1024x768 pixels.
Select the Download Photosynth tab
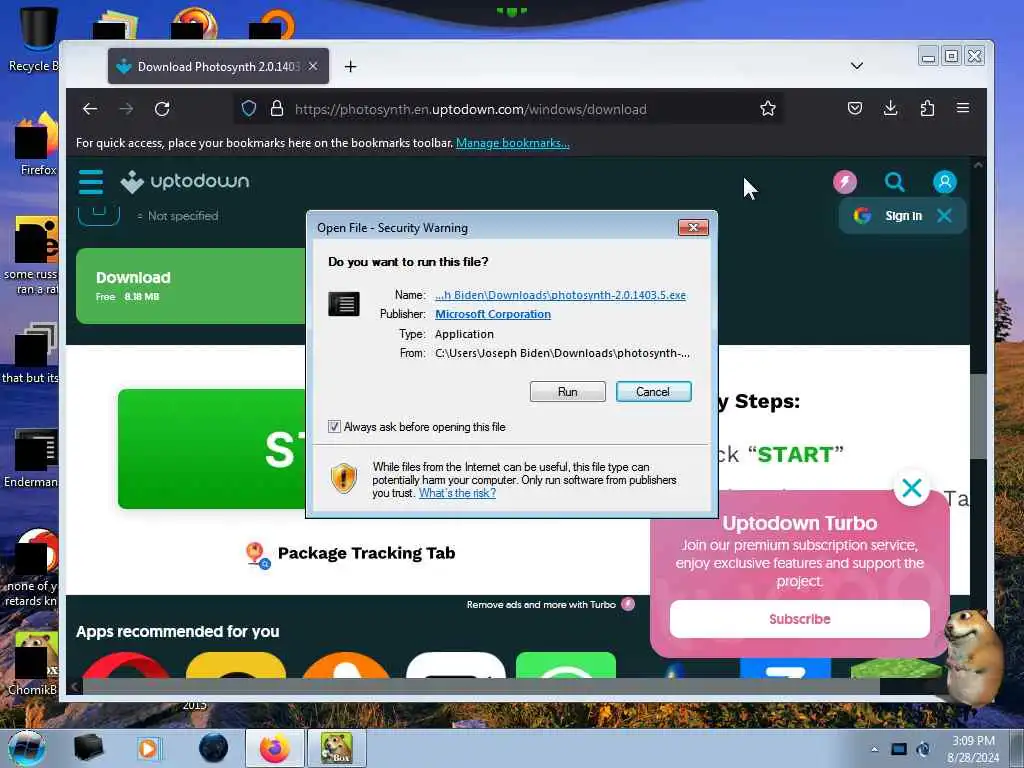[218, 66]
